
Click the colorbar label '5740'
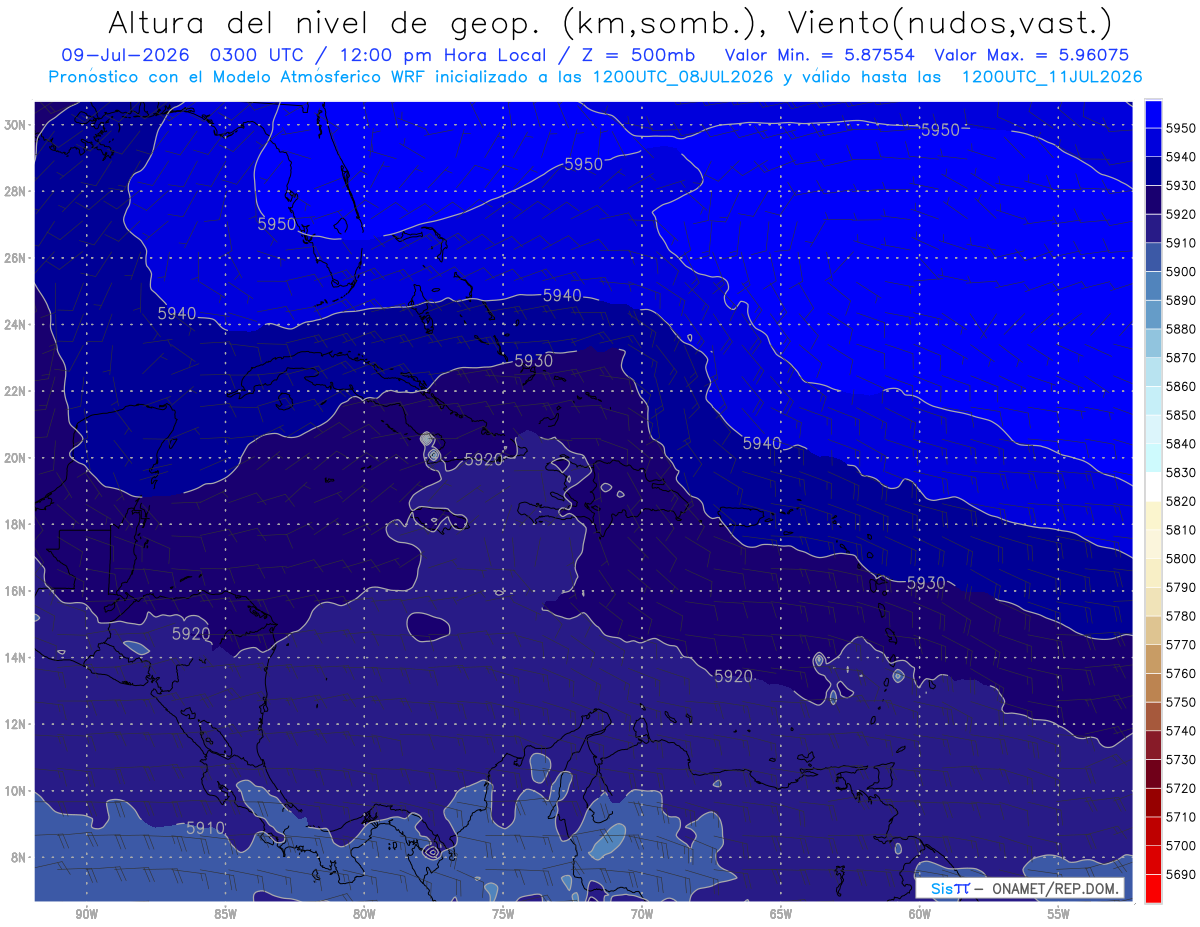(x=1181, y=731)
